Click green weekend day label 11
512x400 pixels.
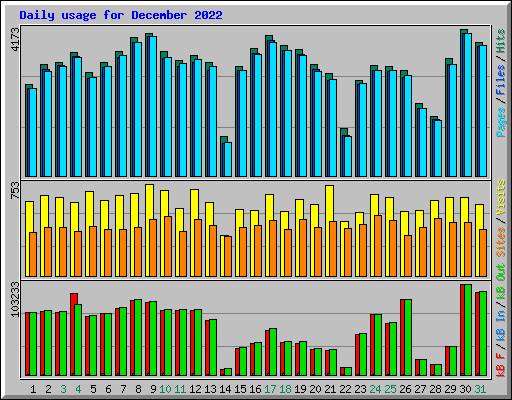(x=180, y=389)
